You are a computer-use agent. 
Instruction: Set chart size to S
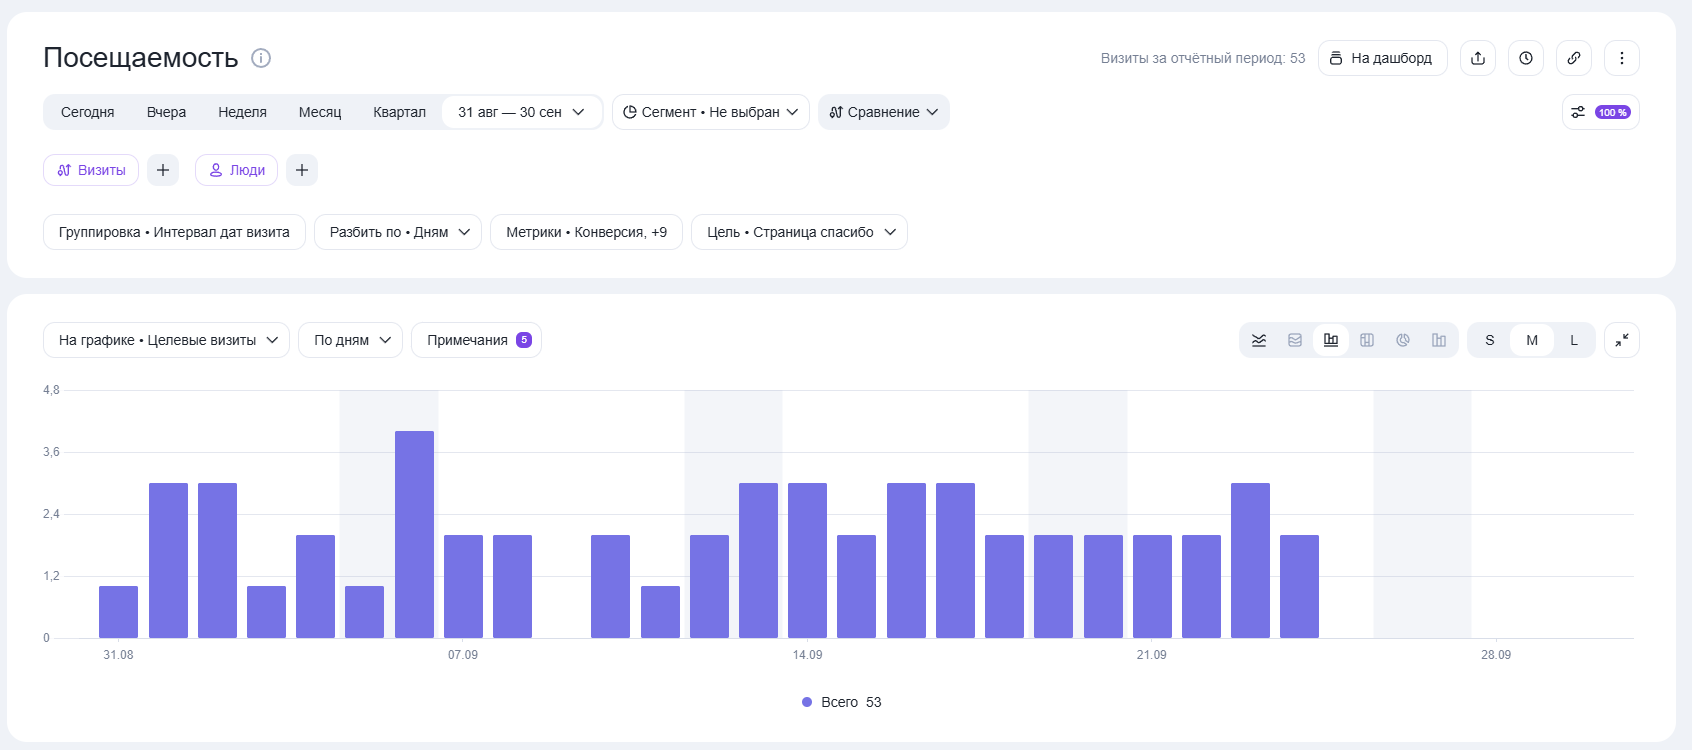coord(1490,340)
